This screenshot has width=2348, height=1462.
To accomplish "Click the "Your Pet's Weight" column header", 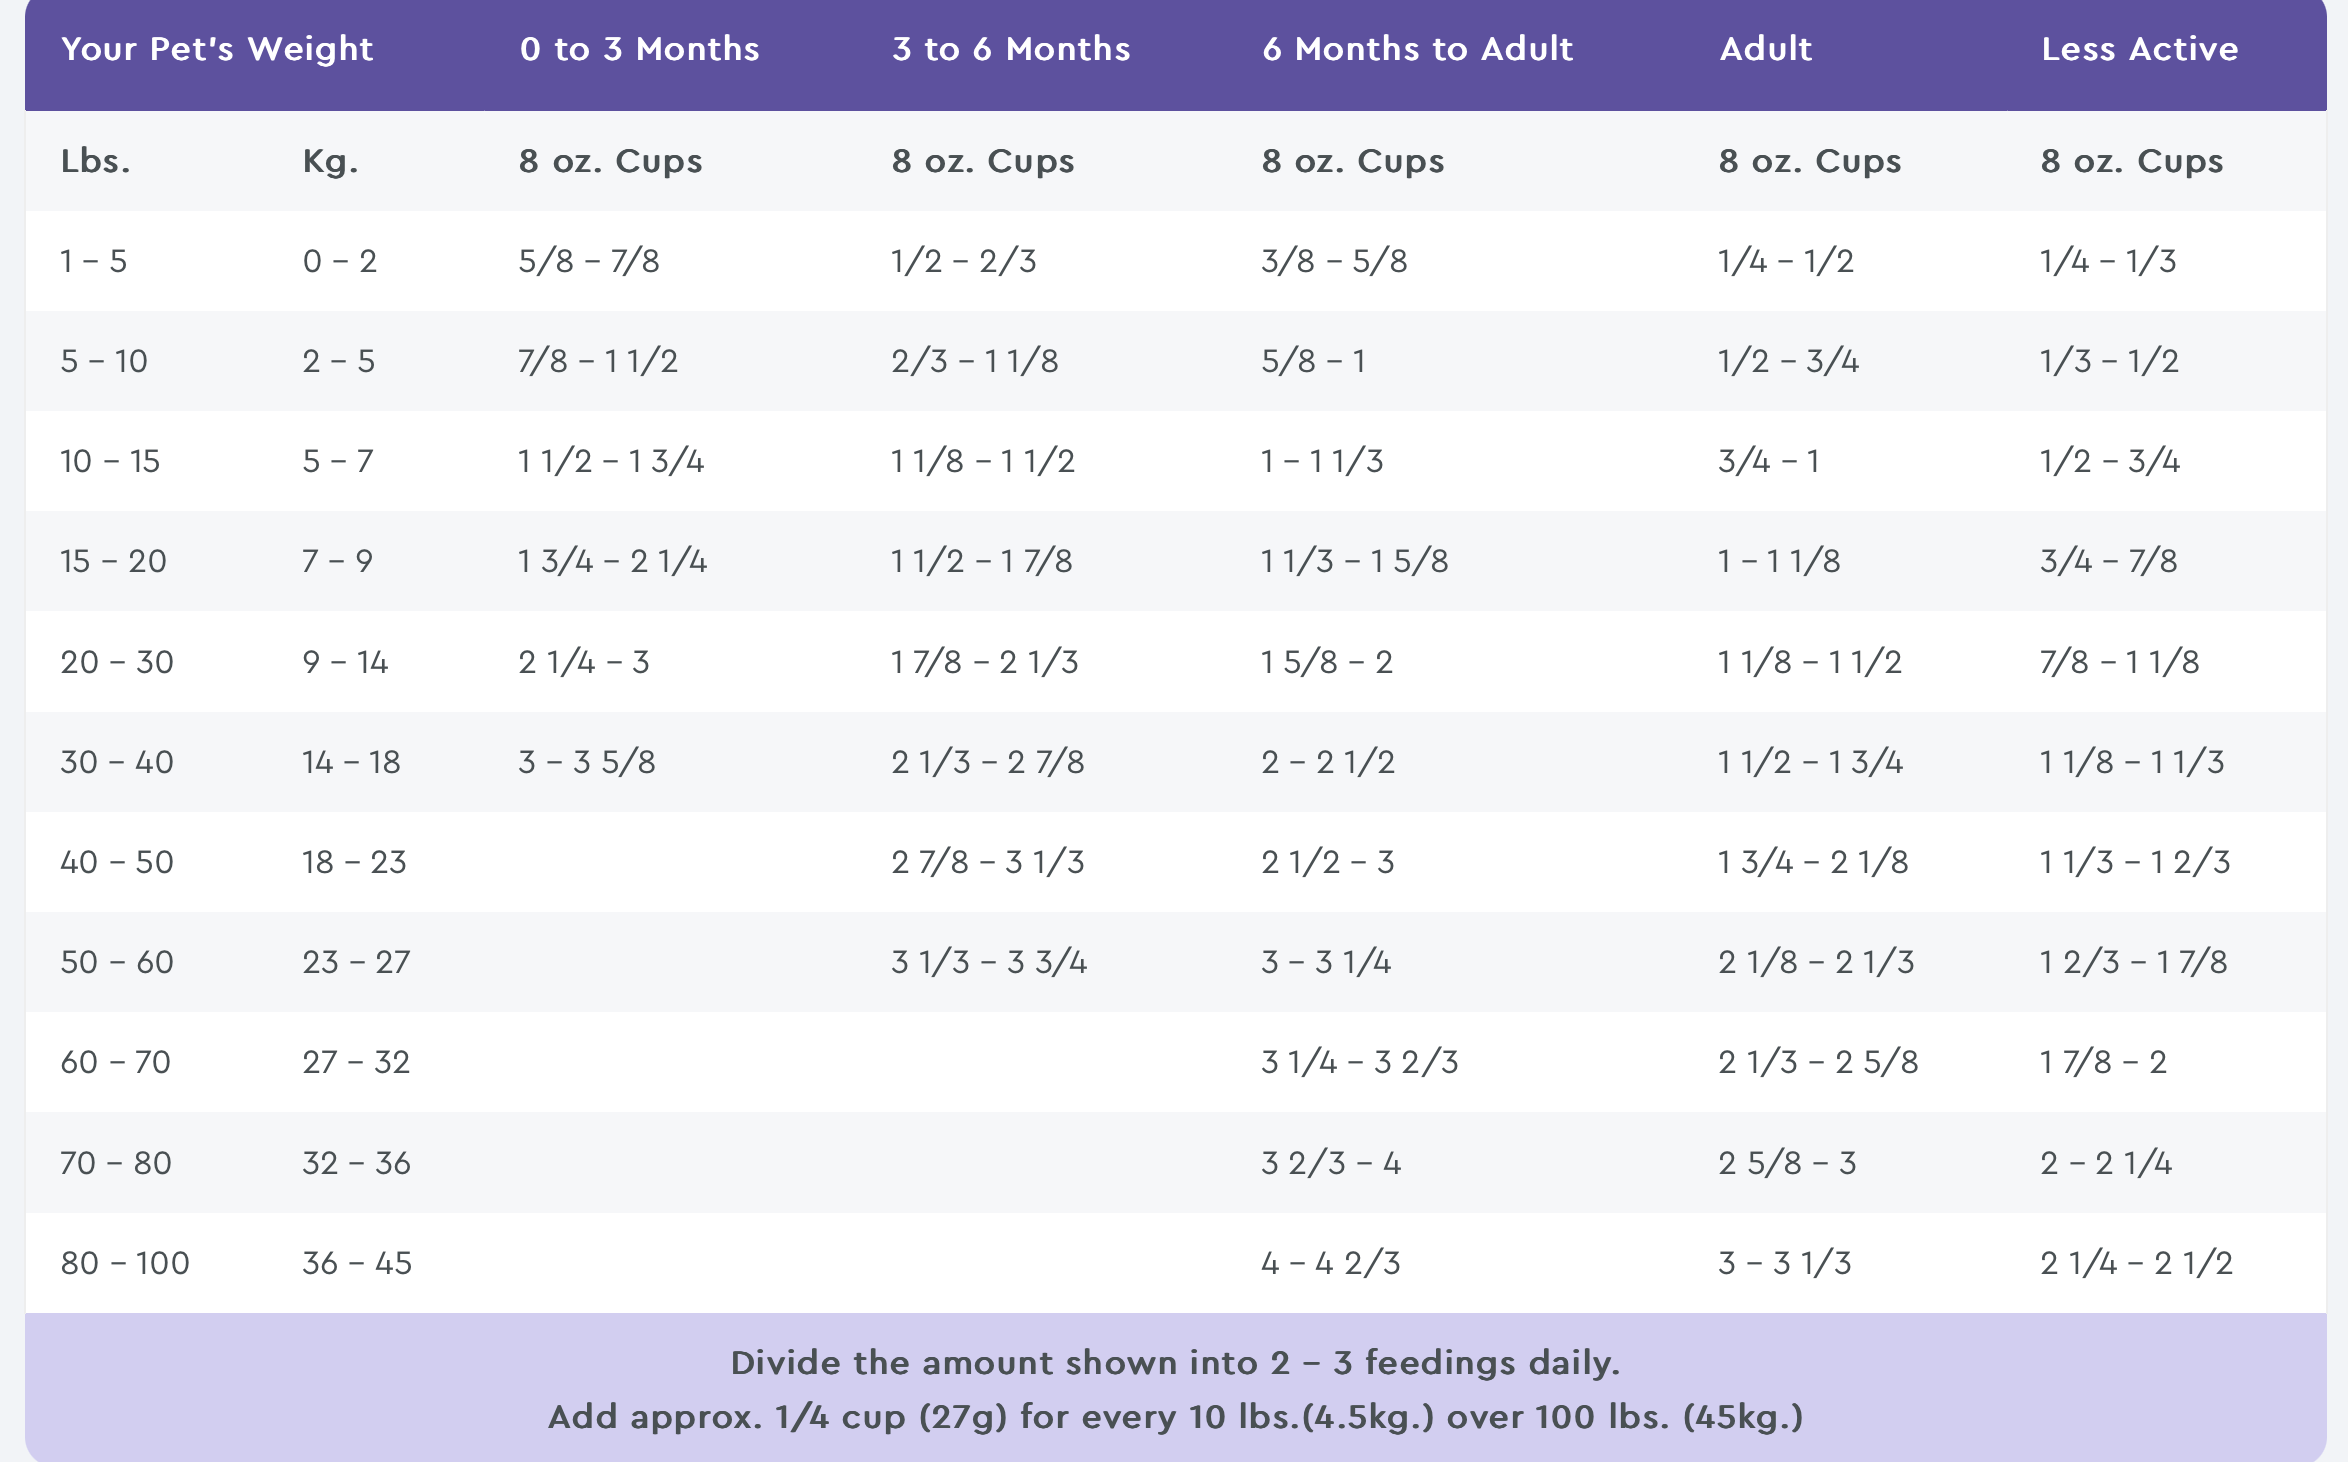I will pos(217,49).
